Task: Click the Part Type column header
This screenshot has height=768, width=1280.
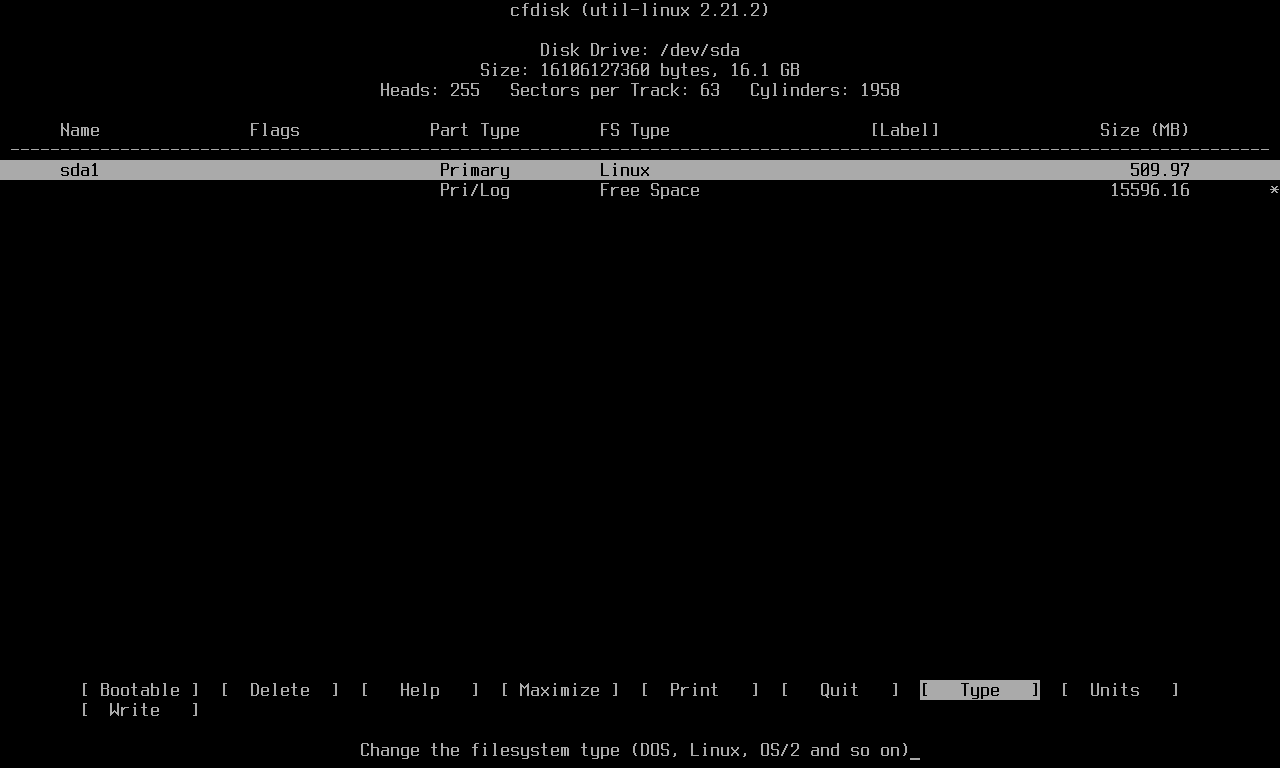Action: pos(475,130)
